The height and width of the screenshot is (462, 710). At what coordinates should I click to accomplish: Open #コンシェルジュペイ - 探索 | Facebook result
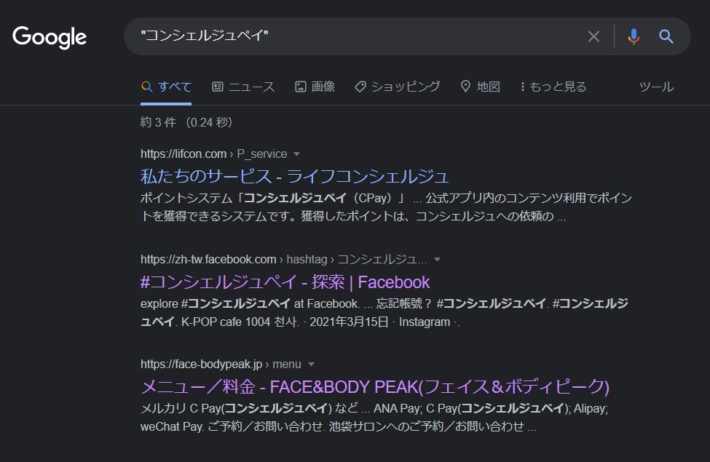point(285,282)
